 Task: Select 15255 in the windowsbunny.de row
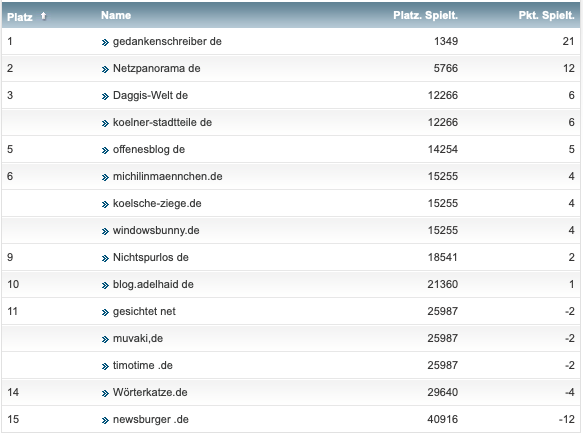[443, 230]
